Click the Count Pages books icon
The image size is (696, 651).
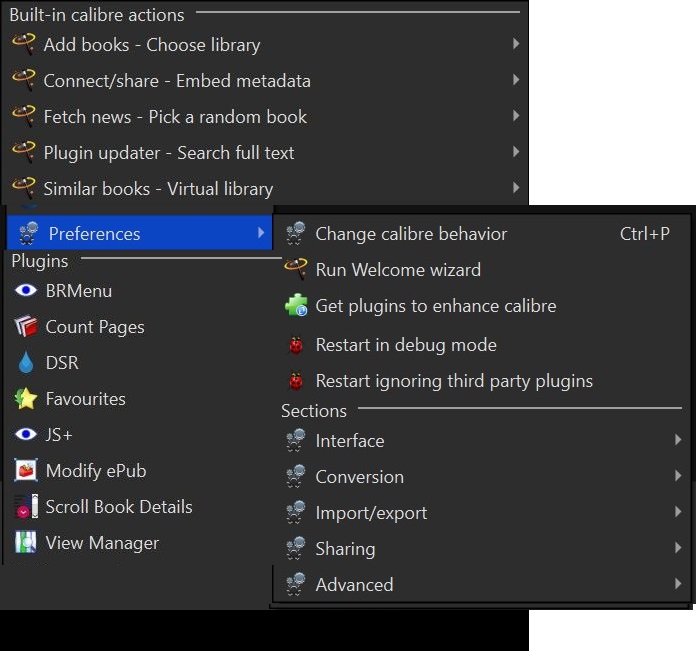coord(26,326)
